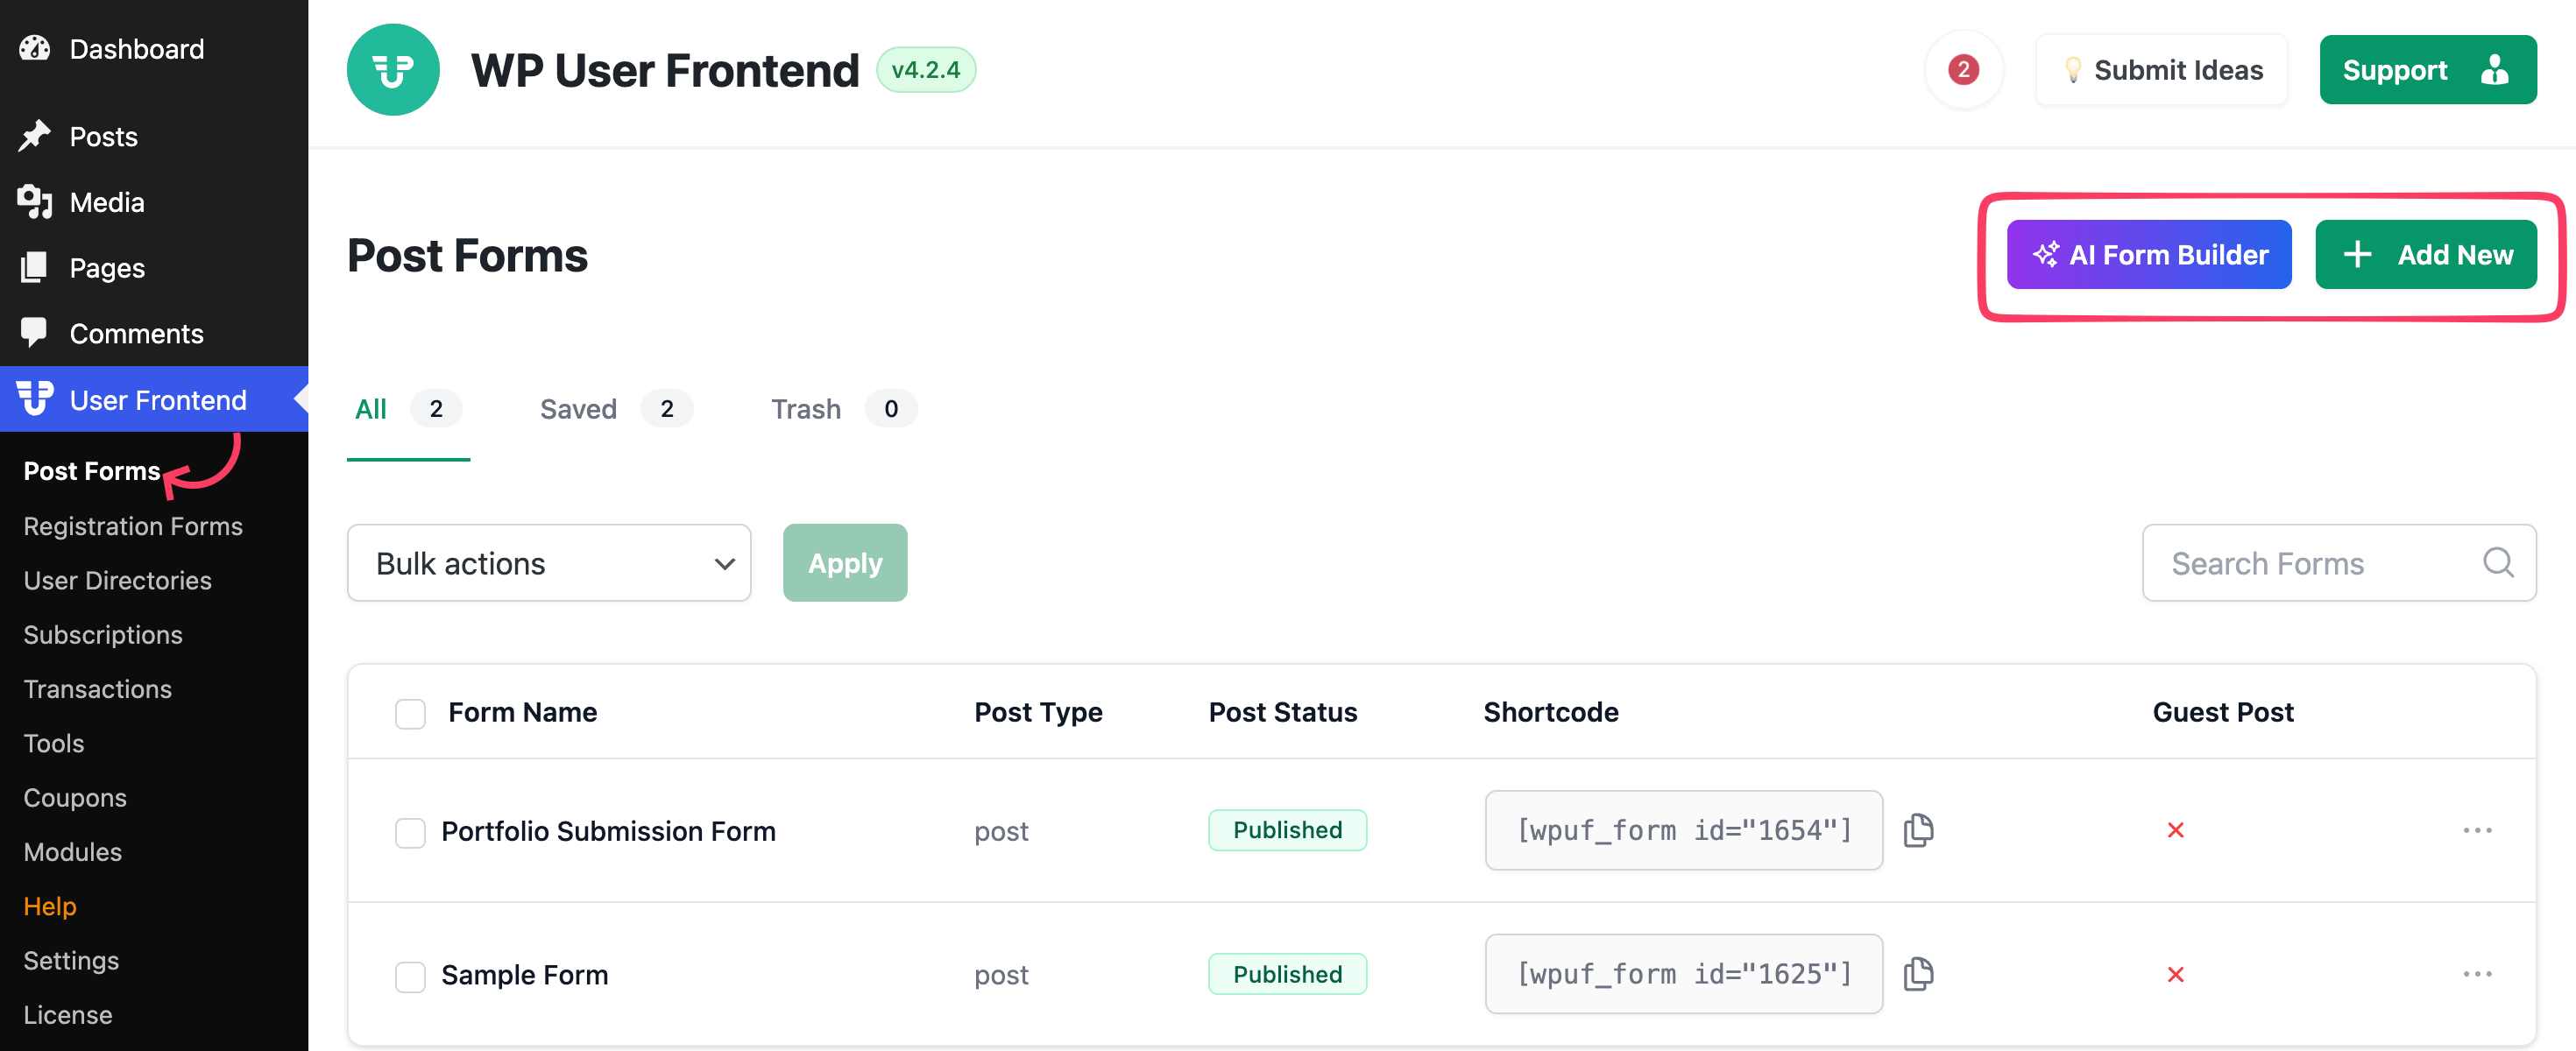Open the search forms magnifier icon
Viewport: 2576px width, 1051px height.
point(2497,562)
